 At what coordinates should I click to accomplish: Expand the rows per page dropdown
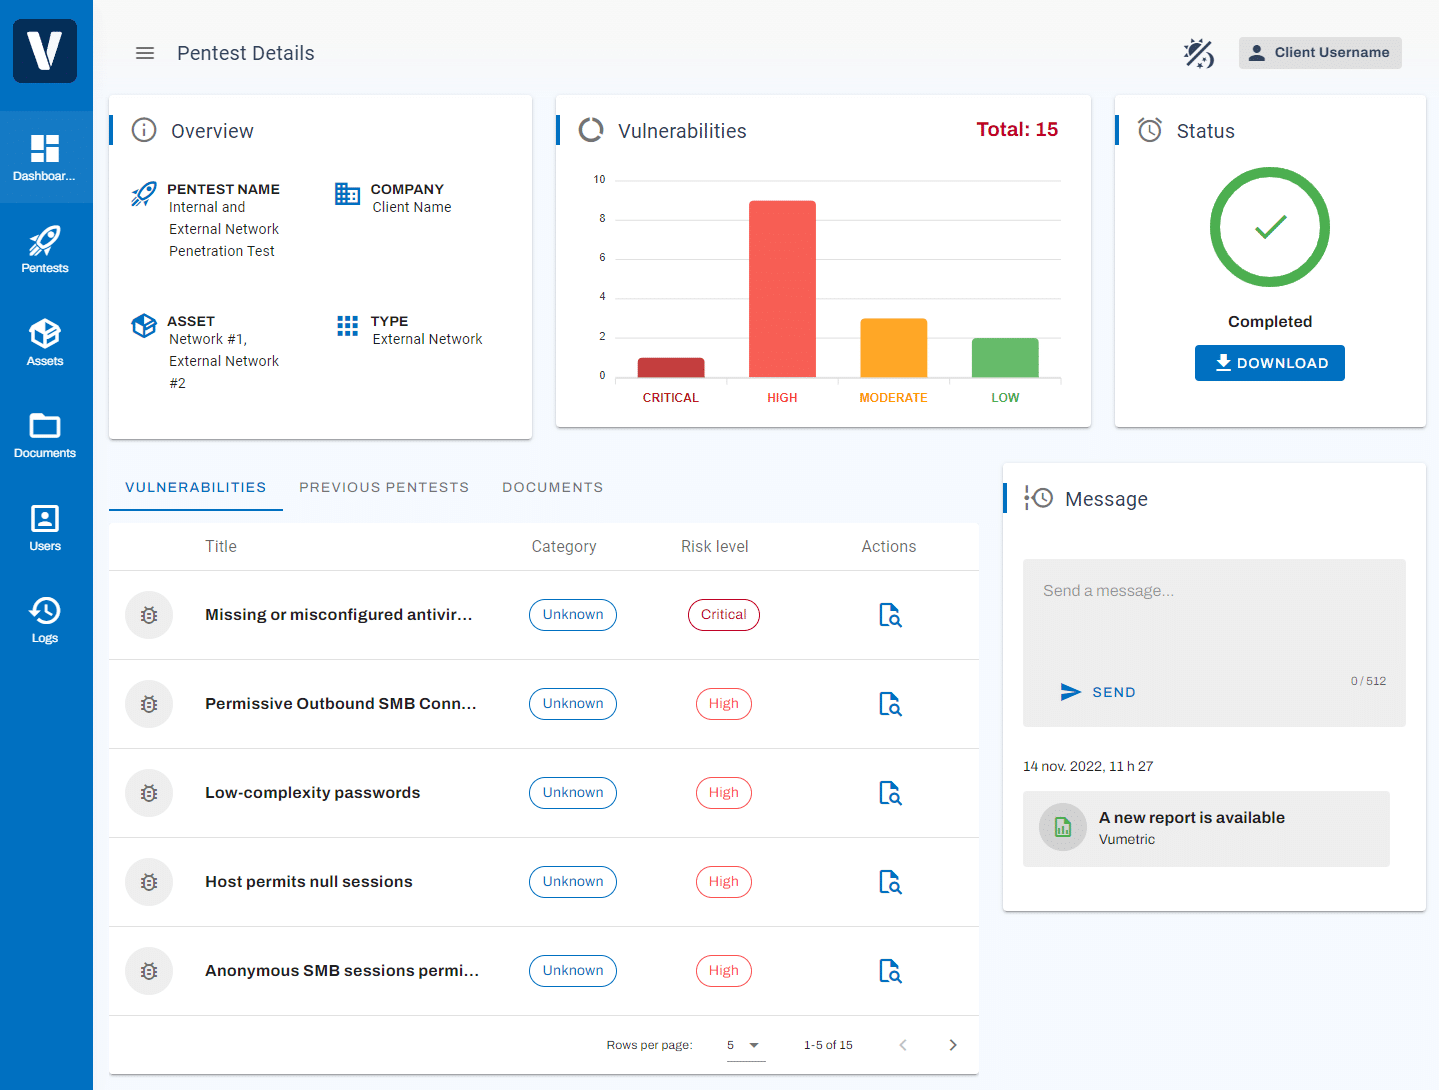(744, 1045)
